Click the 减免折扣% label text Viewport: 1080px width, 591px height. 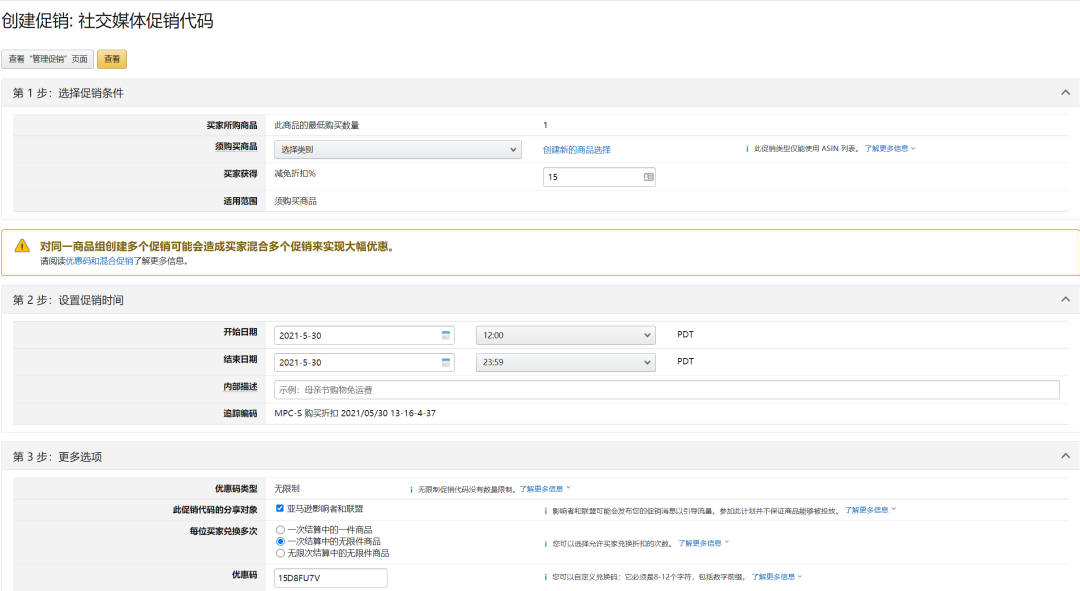tap(295, 174)
